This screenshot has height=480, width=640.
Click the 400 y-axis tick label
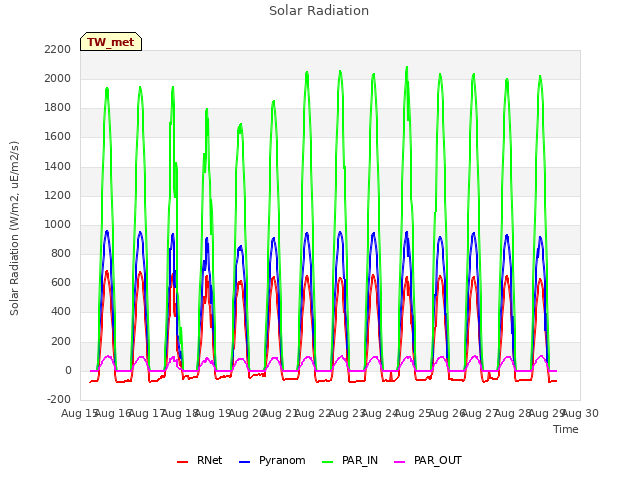61,311
